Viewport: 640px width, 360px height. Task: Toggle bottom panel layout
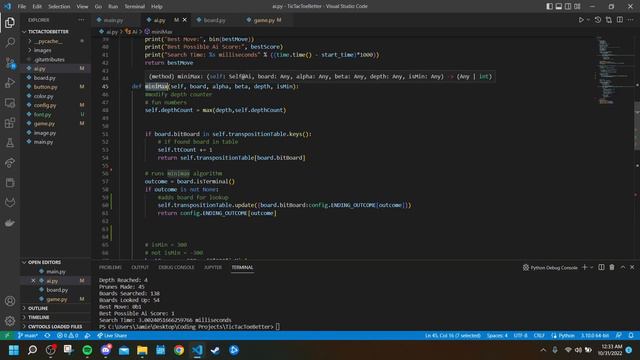tap(559, 6)
